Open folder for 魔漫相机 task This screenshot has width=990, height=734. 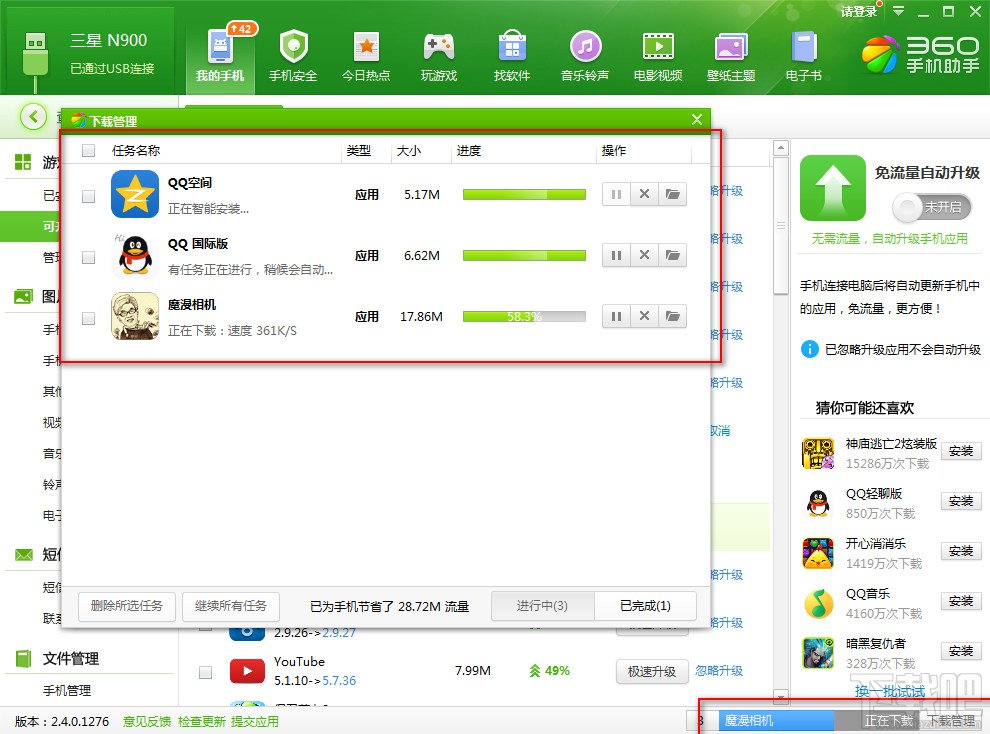point(672,316)
